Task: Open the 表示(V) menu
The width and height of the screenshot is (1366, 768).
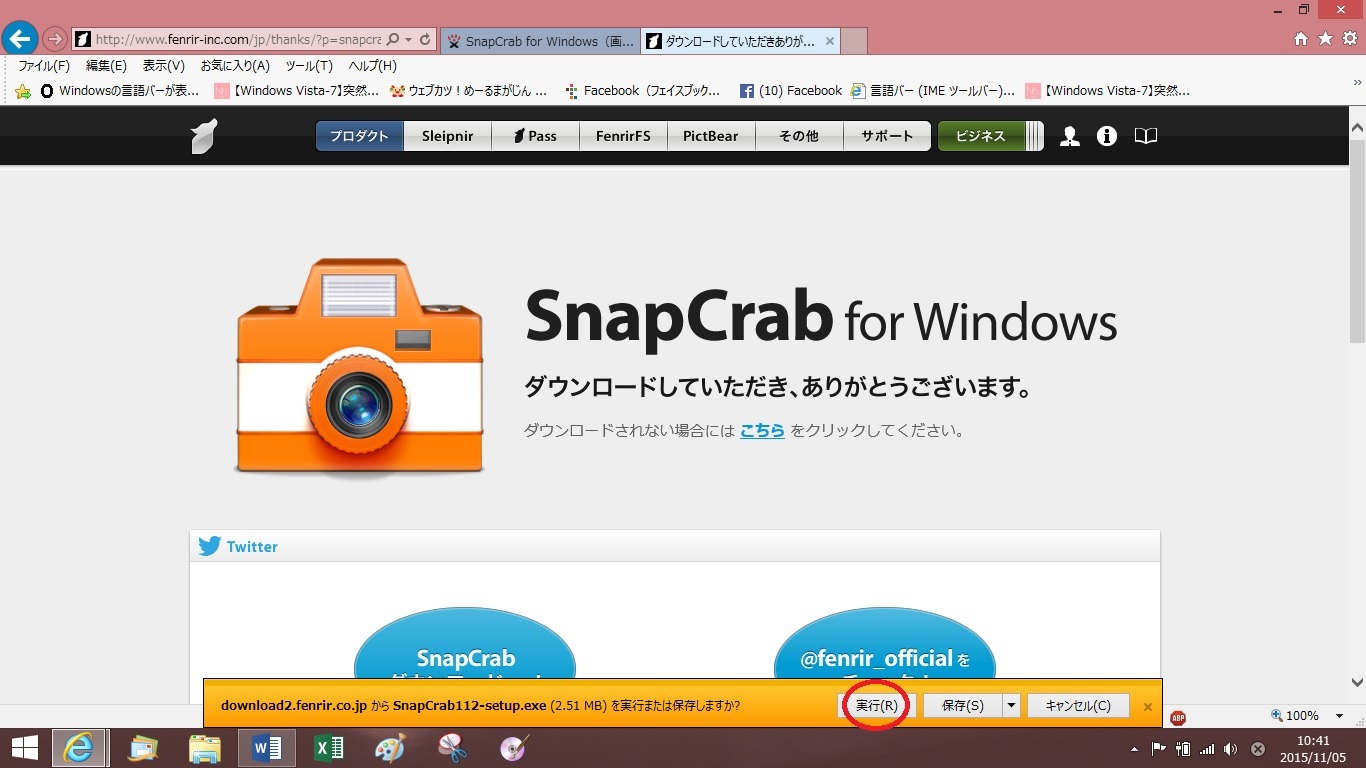Action: click(163, 66)
